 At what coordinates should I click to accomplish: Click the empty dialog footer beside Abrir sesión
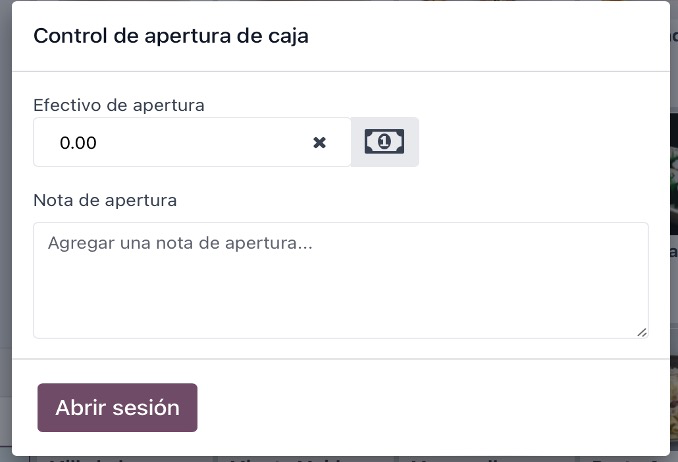pos(432,407)
